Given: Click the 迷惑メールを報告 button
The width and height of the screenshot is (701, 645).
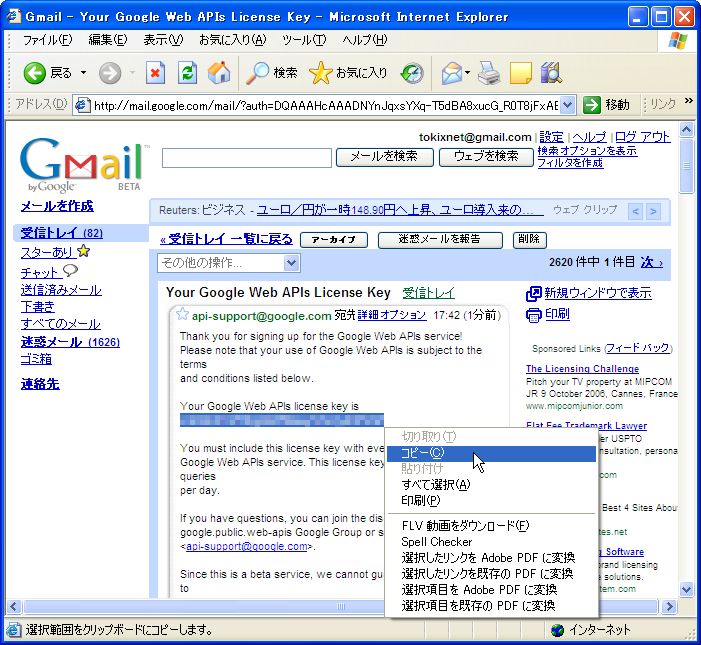Looking at the screenshot, I should [x=440, y=240].
